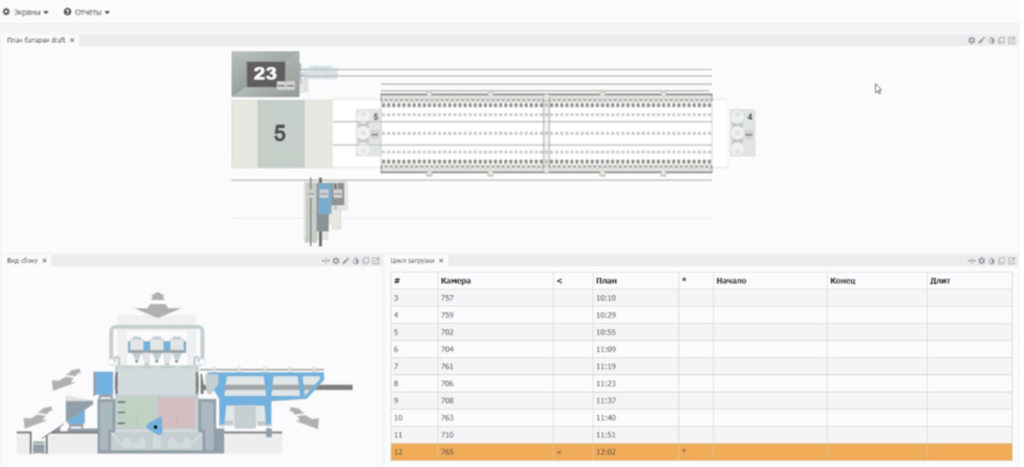This screenshot has height=467, width=1024.
Task: Click the dark block numbered 23
Action: [265, 74]
